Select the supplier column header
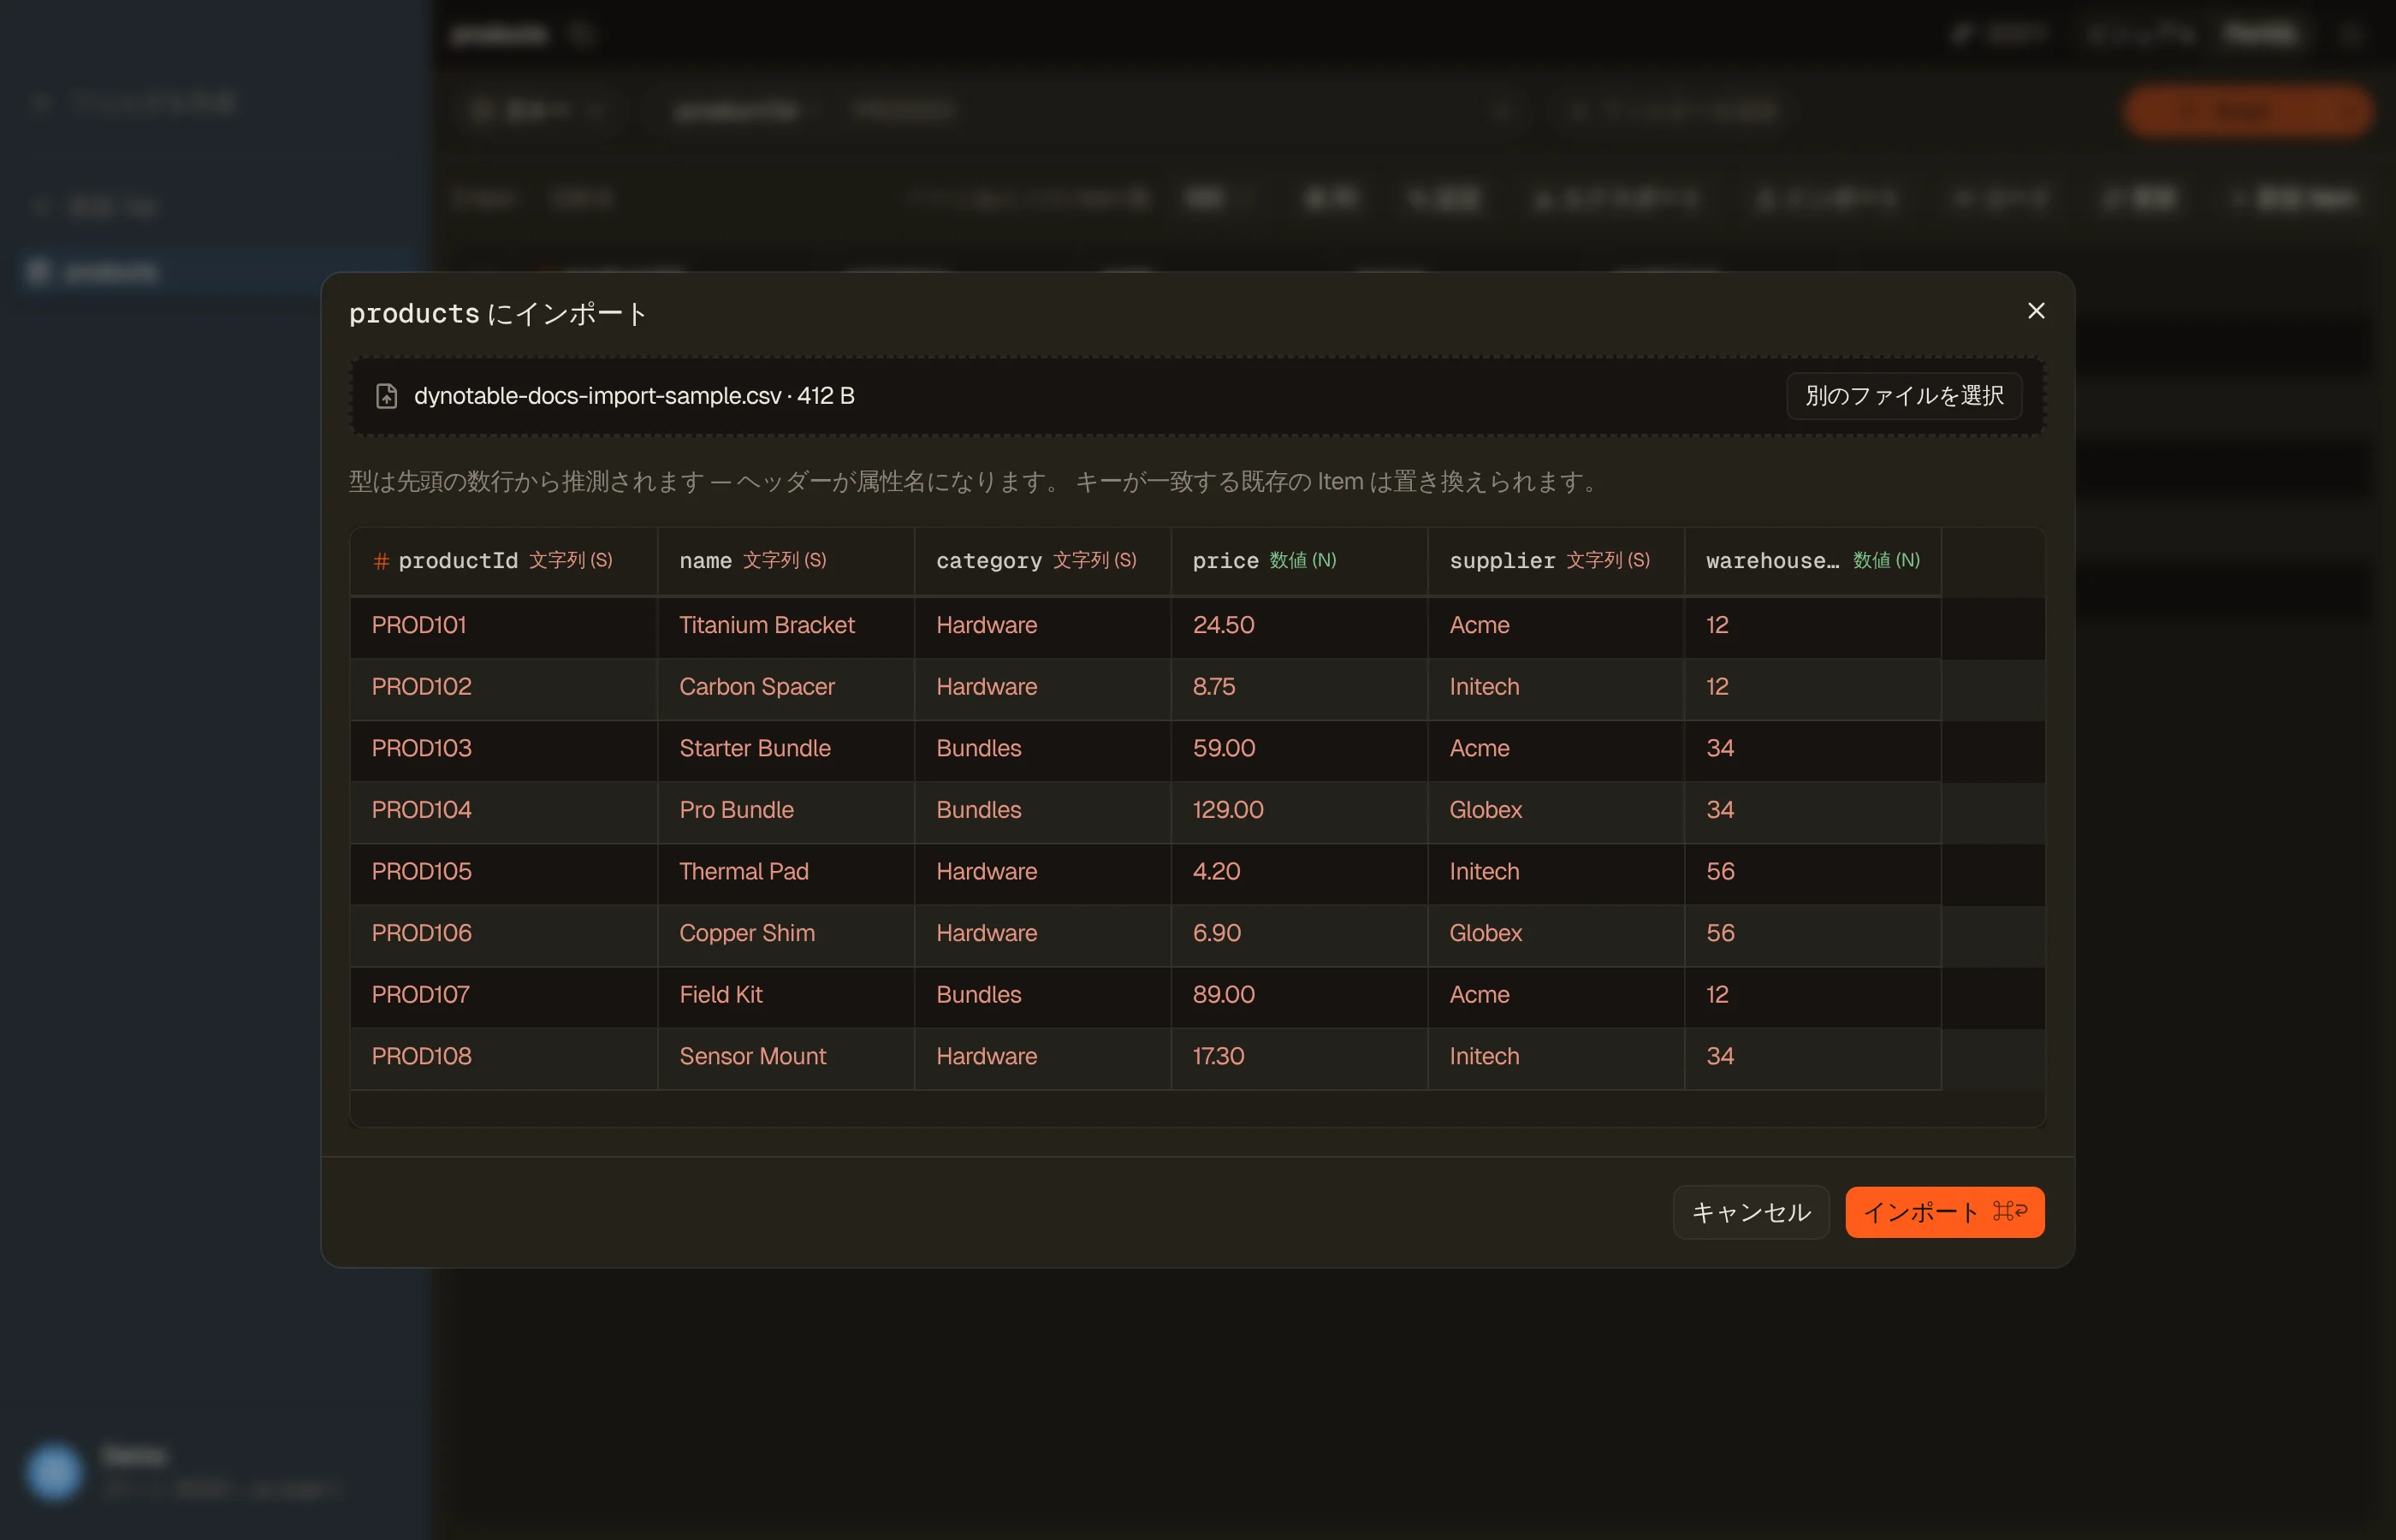 pyautogui.click(x=1556, y=561)
